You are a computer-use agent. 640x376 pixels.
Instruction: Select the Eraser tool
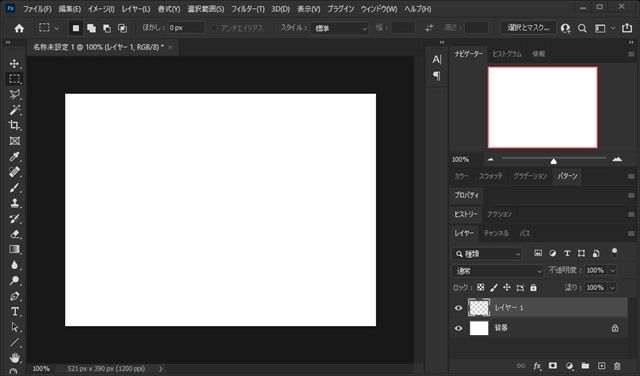click(x=14, y=234)
